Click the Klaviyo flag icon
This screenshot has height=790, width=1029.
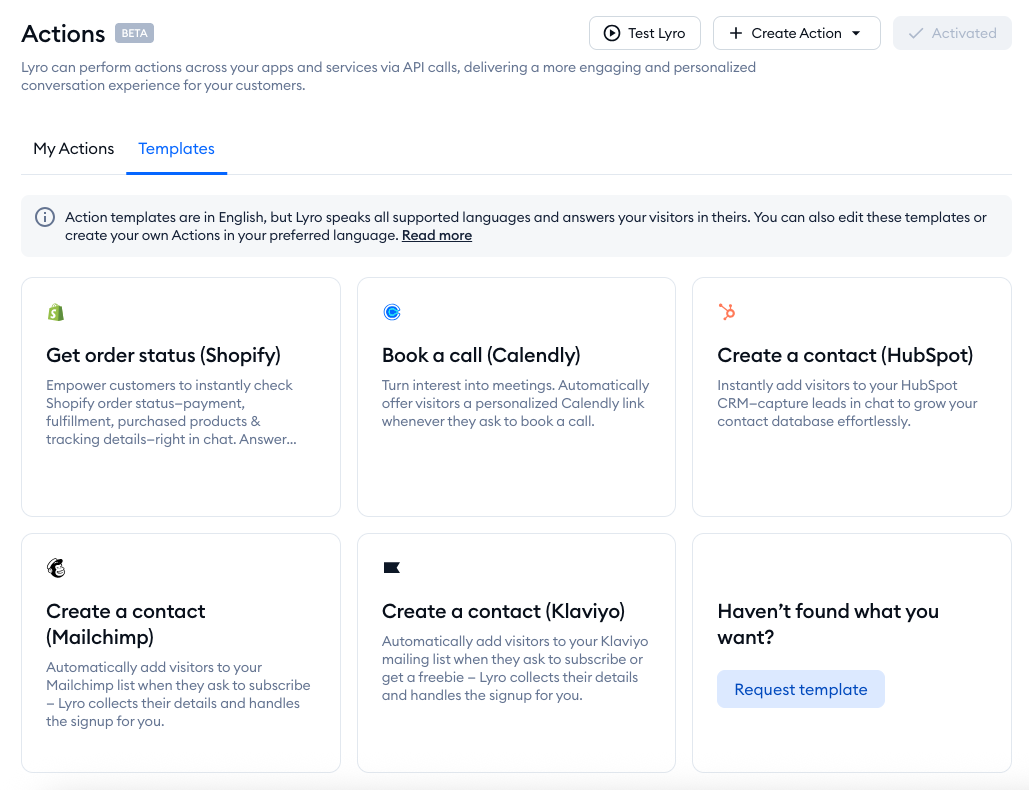tap(392, 568)
